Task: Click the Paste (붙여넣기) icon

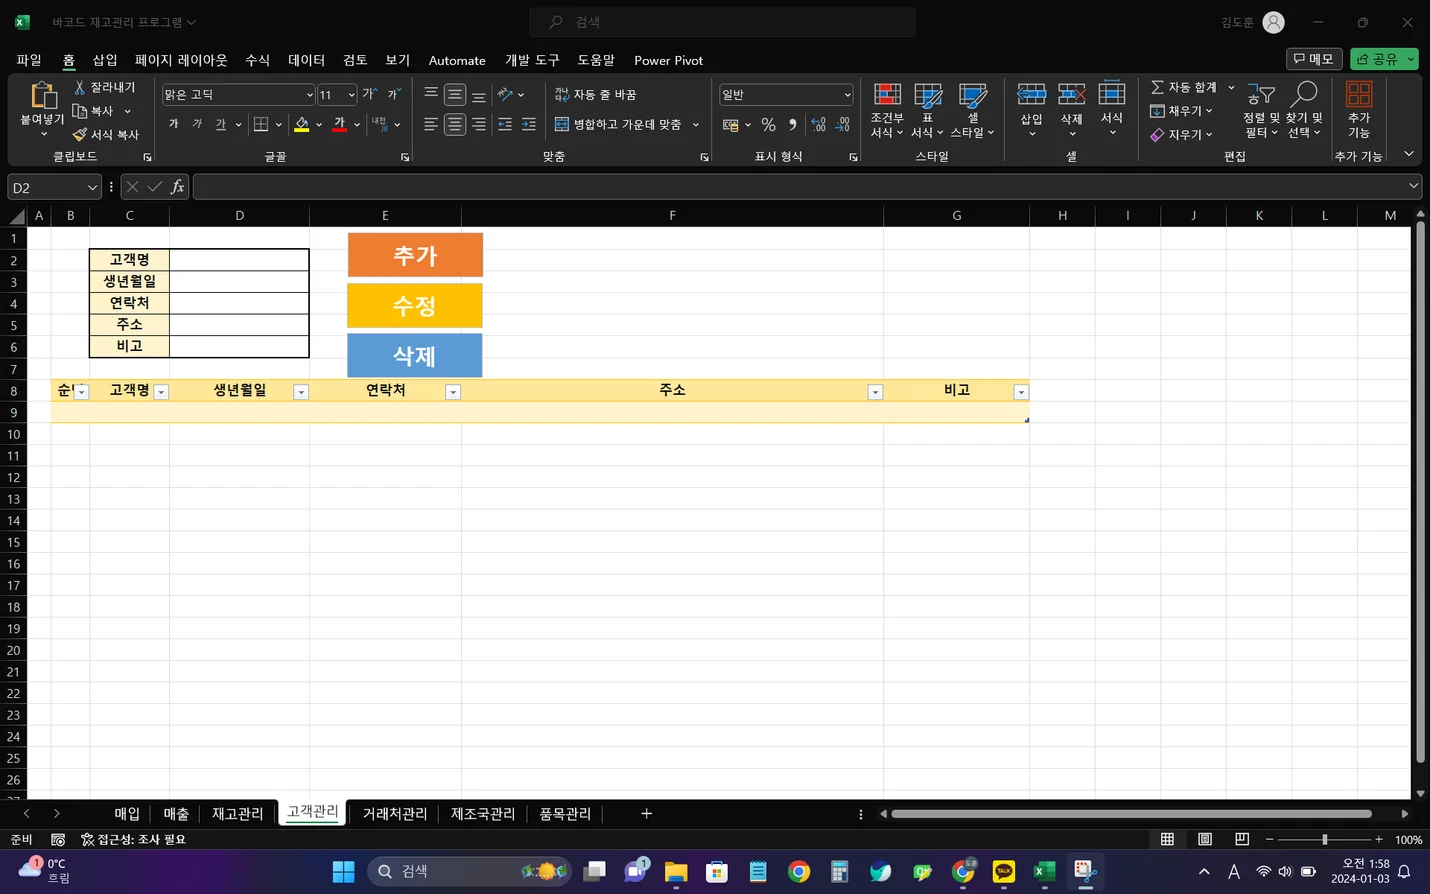Action: [x=43, y=96]
